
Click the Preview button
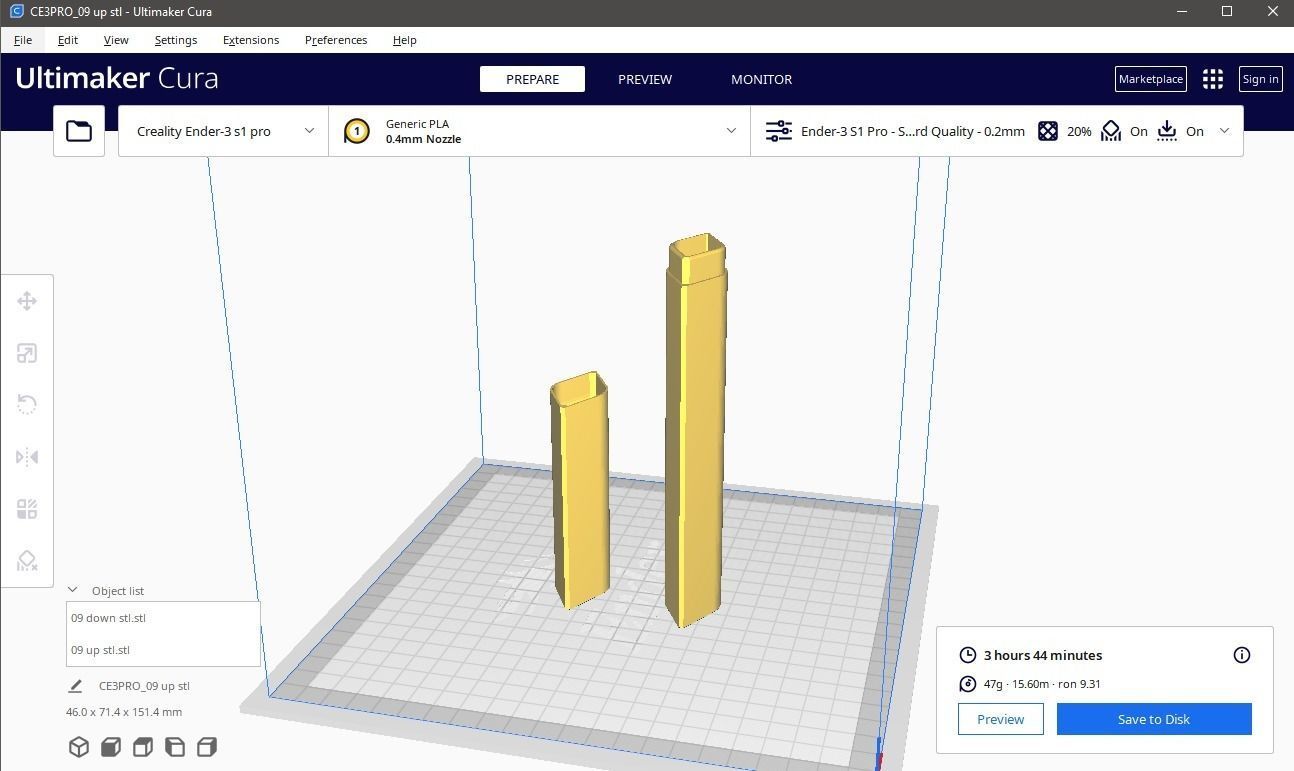click(1000, 719)
